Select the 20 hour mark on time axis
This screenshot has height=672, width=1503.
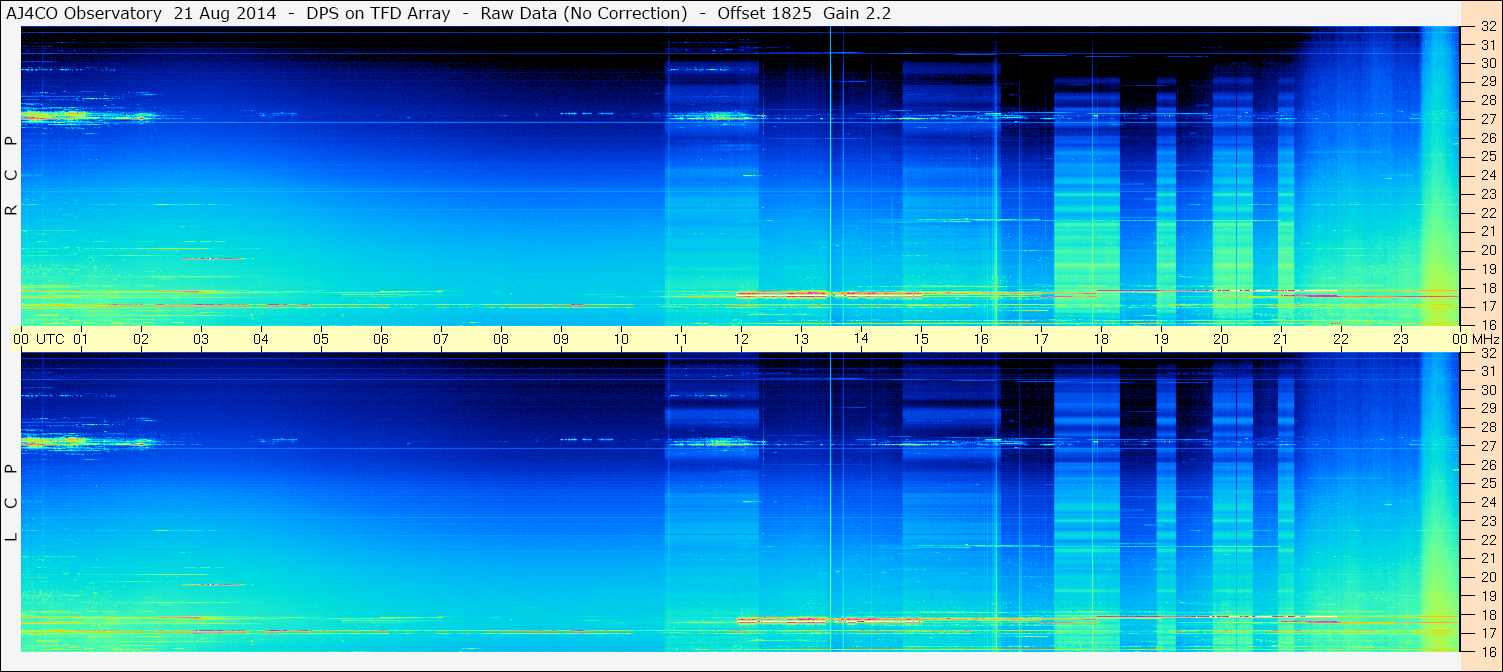1221,340
